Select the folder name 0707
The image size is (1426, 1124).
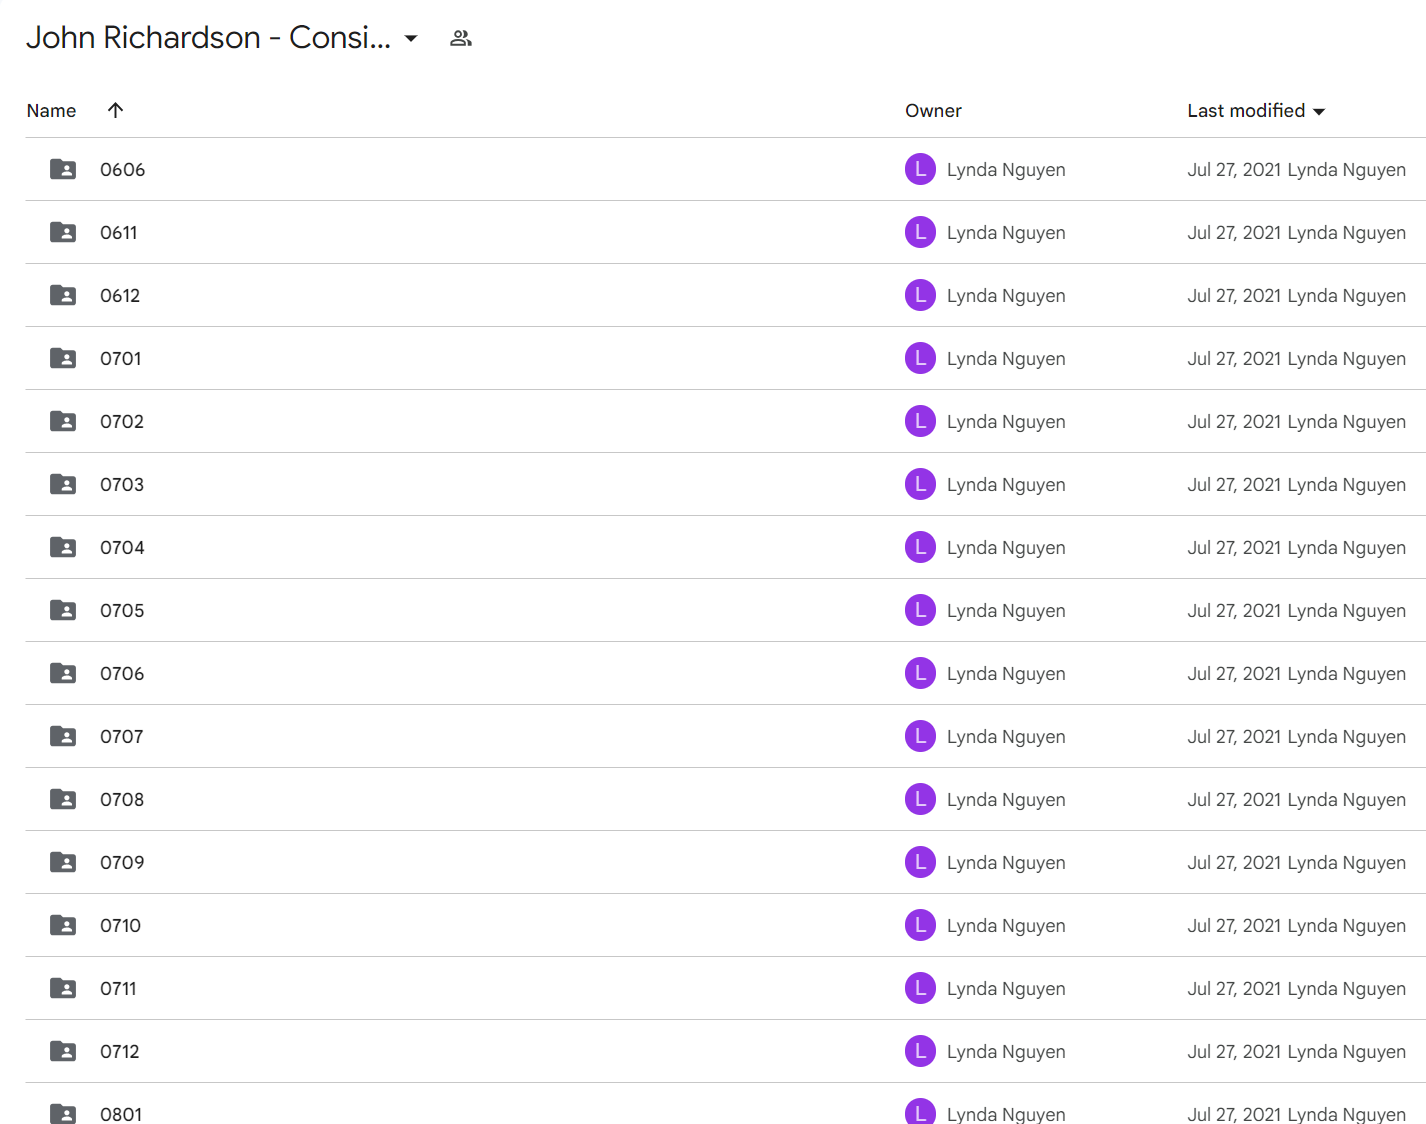pyautogui.click(x=122, y=737)
